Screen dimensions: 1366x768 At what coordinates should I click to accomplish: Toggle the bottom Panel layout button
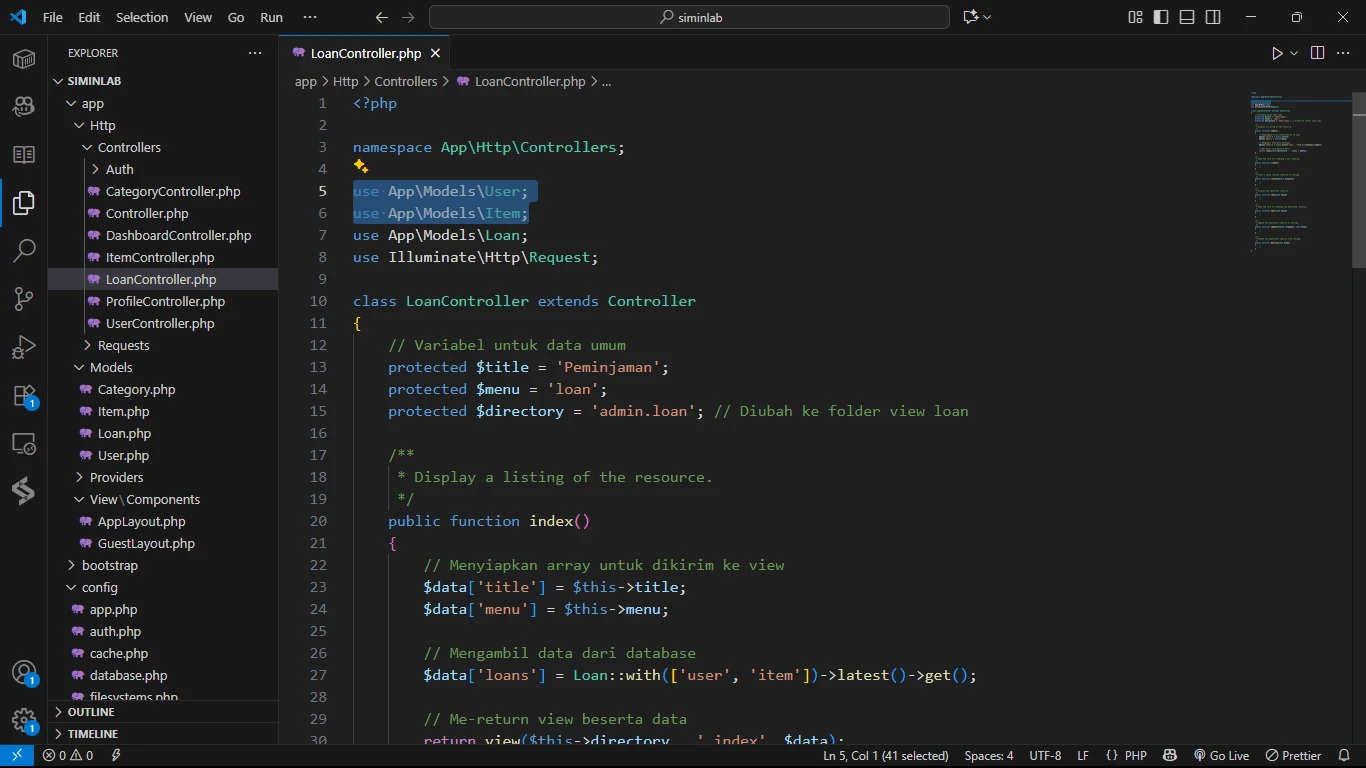(x=1187, y=17)
